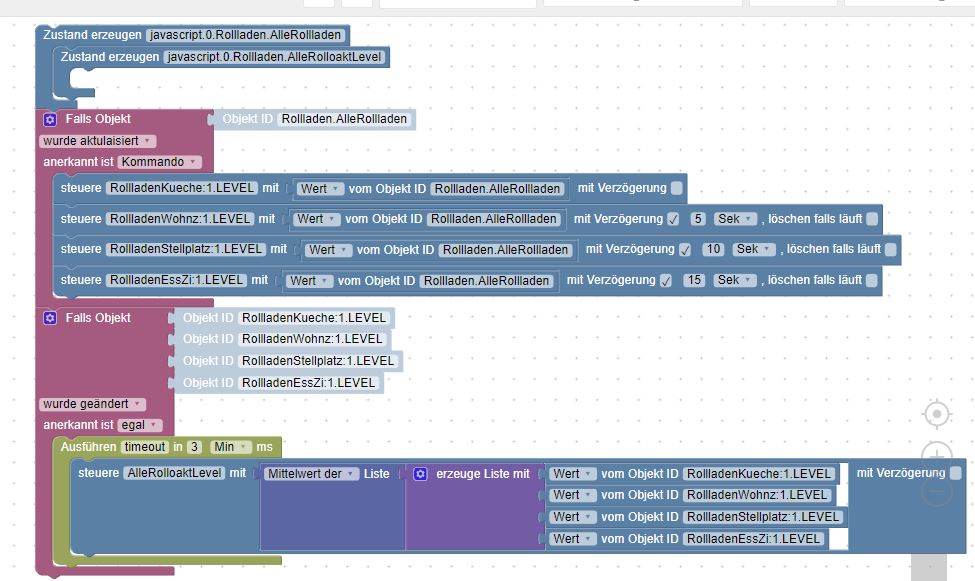Image resolution: width=975 pixels, height=581 pixels.
Task: Click gear icon on erzeuge Liste mit block
Action: tap(420, 473)
